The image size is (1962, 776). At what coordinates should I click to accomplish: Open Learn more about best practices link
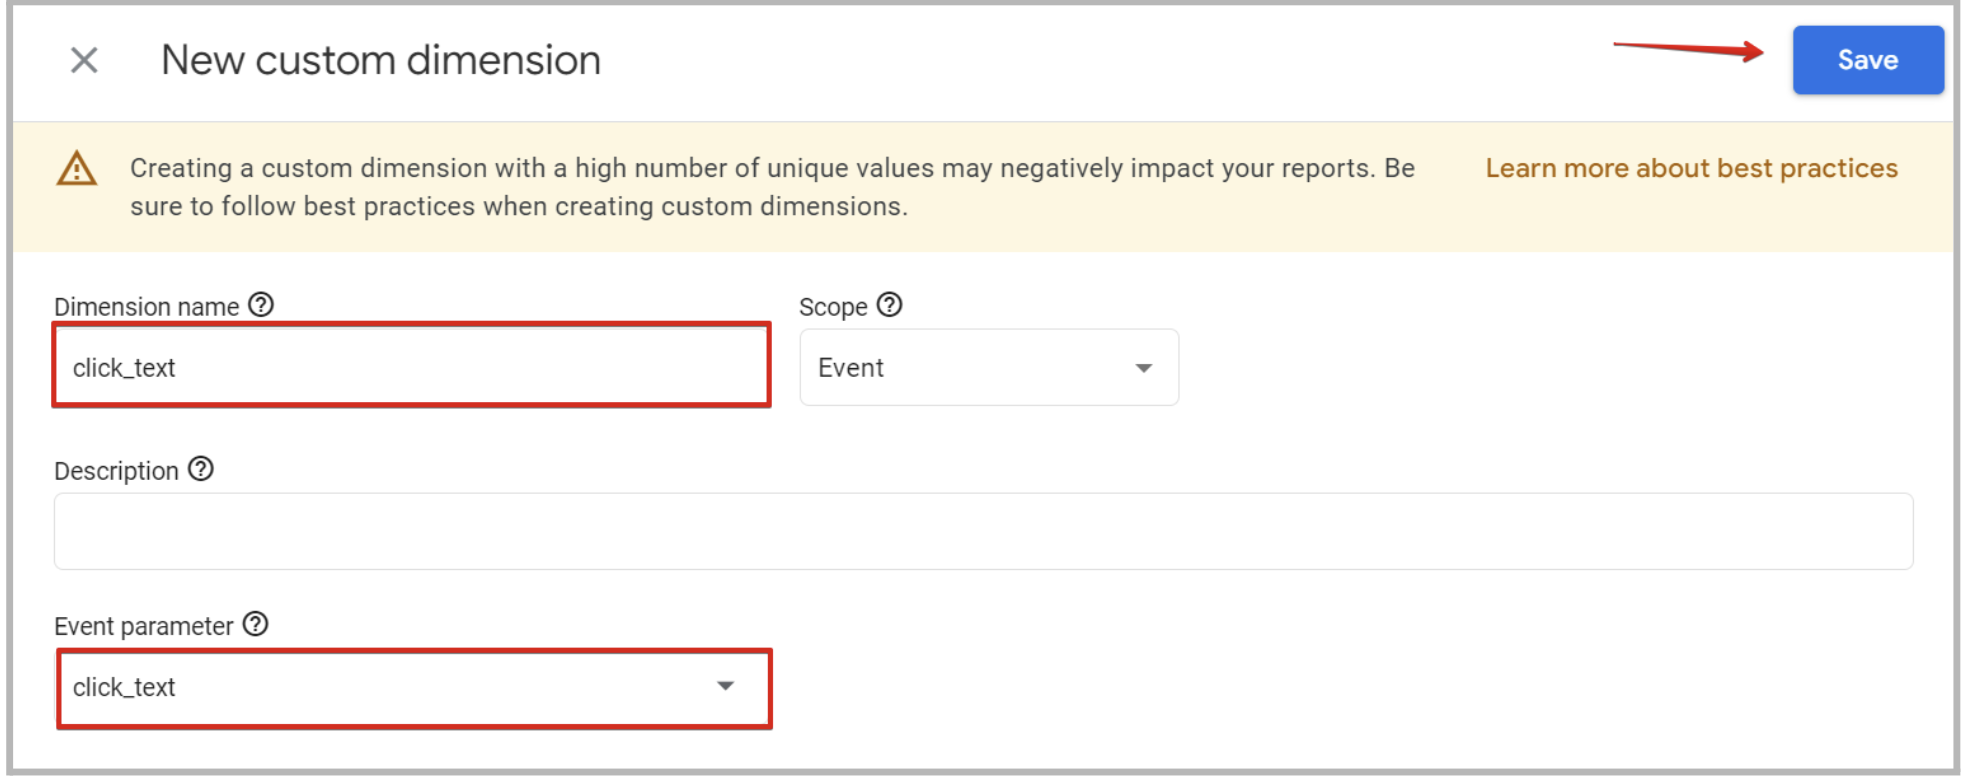1691,168
